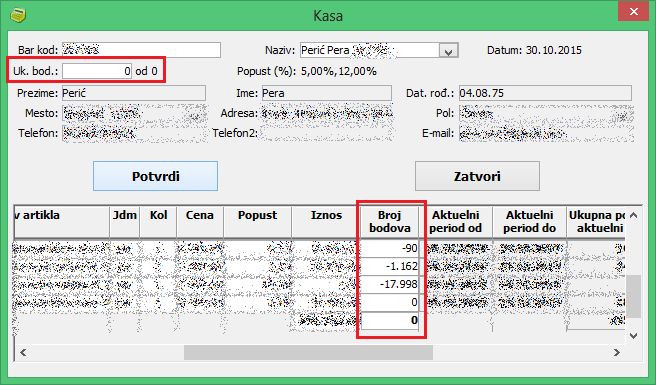The height and width of the screenshot is (385, 656).
Task: Click the horizontal scrollbar left arrow
Action: 23,352
